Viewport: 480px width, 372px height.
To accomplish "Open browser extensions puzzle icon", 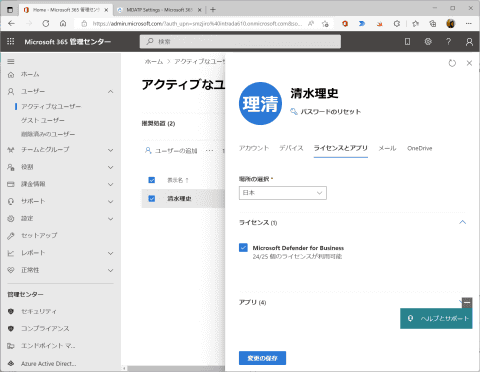I will point(397,24).
